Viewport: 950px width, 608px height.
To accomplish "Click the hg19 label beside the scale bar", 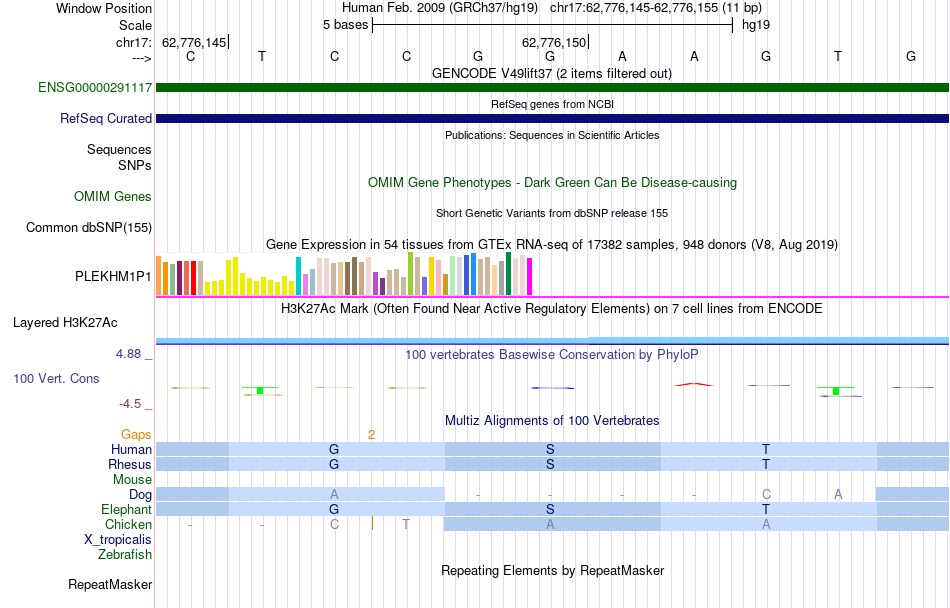I will click(x=756, y=25).
